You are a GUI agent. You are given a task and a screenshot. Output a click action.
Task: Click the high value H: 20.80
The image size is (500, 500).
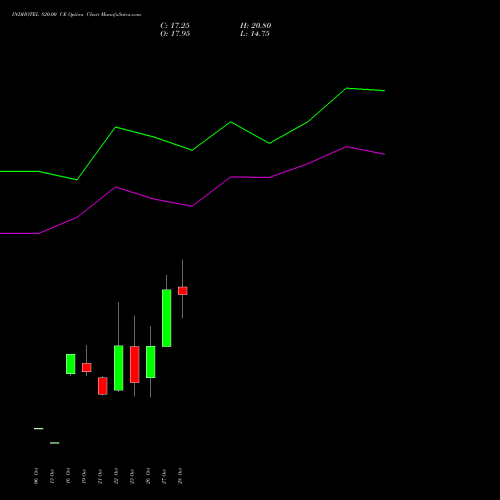pyautogui.click(x=255, y=26)
